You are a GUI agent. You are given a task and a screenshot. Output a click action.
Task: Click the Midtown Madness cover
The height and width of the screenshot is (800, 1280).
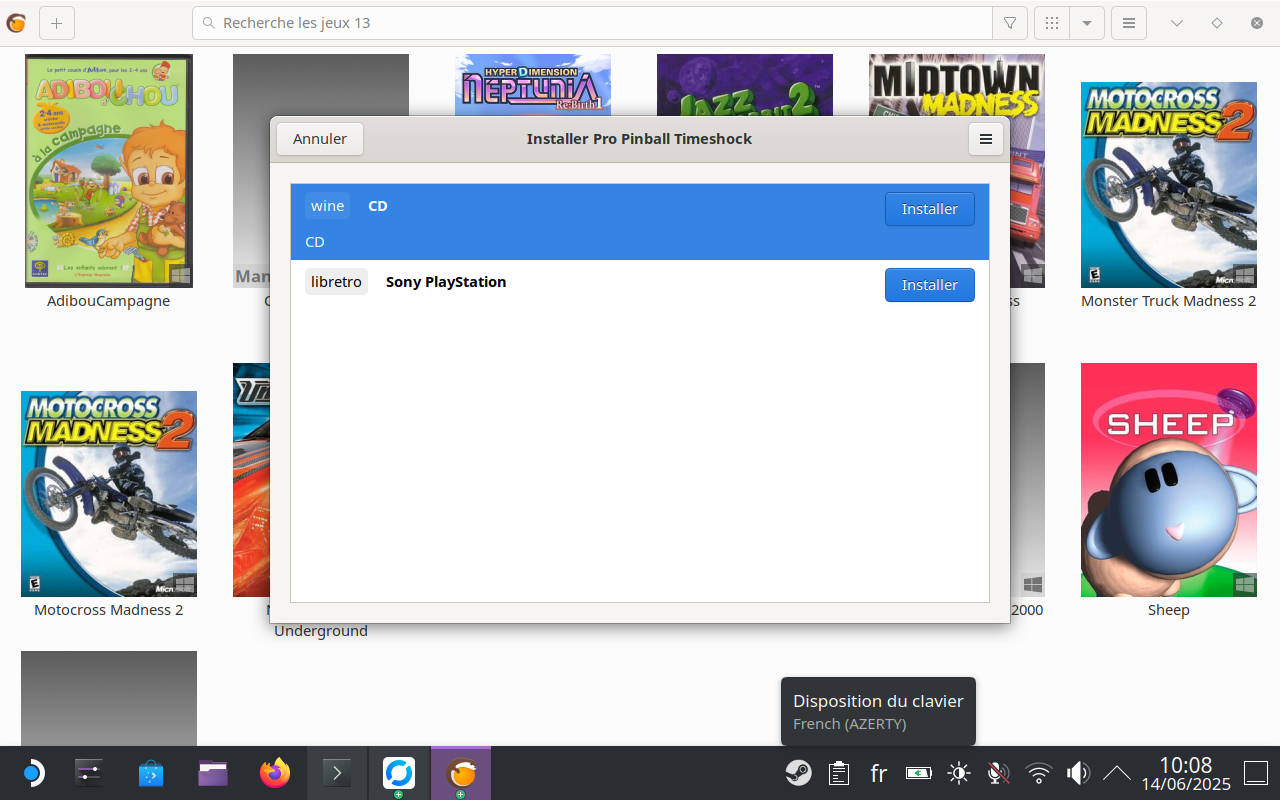(x=957, y=85)
